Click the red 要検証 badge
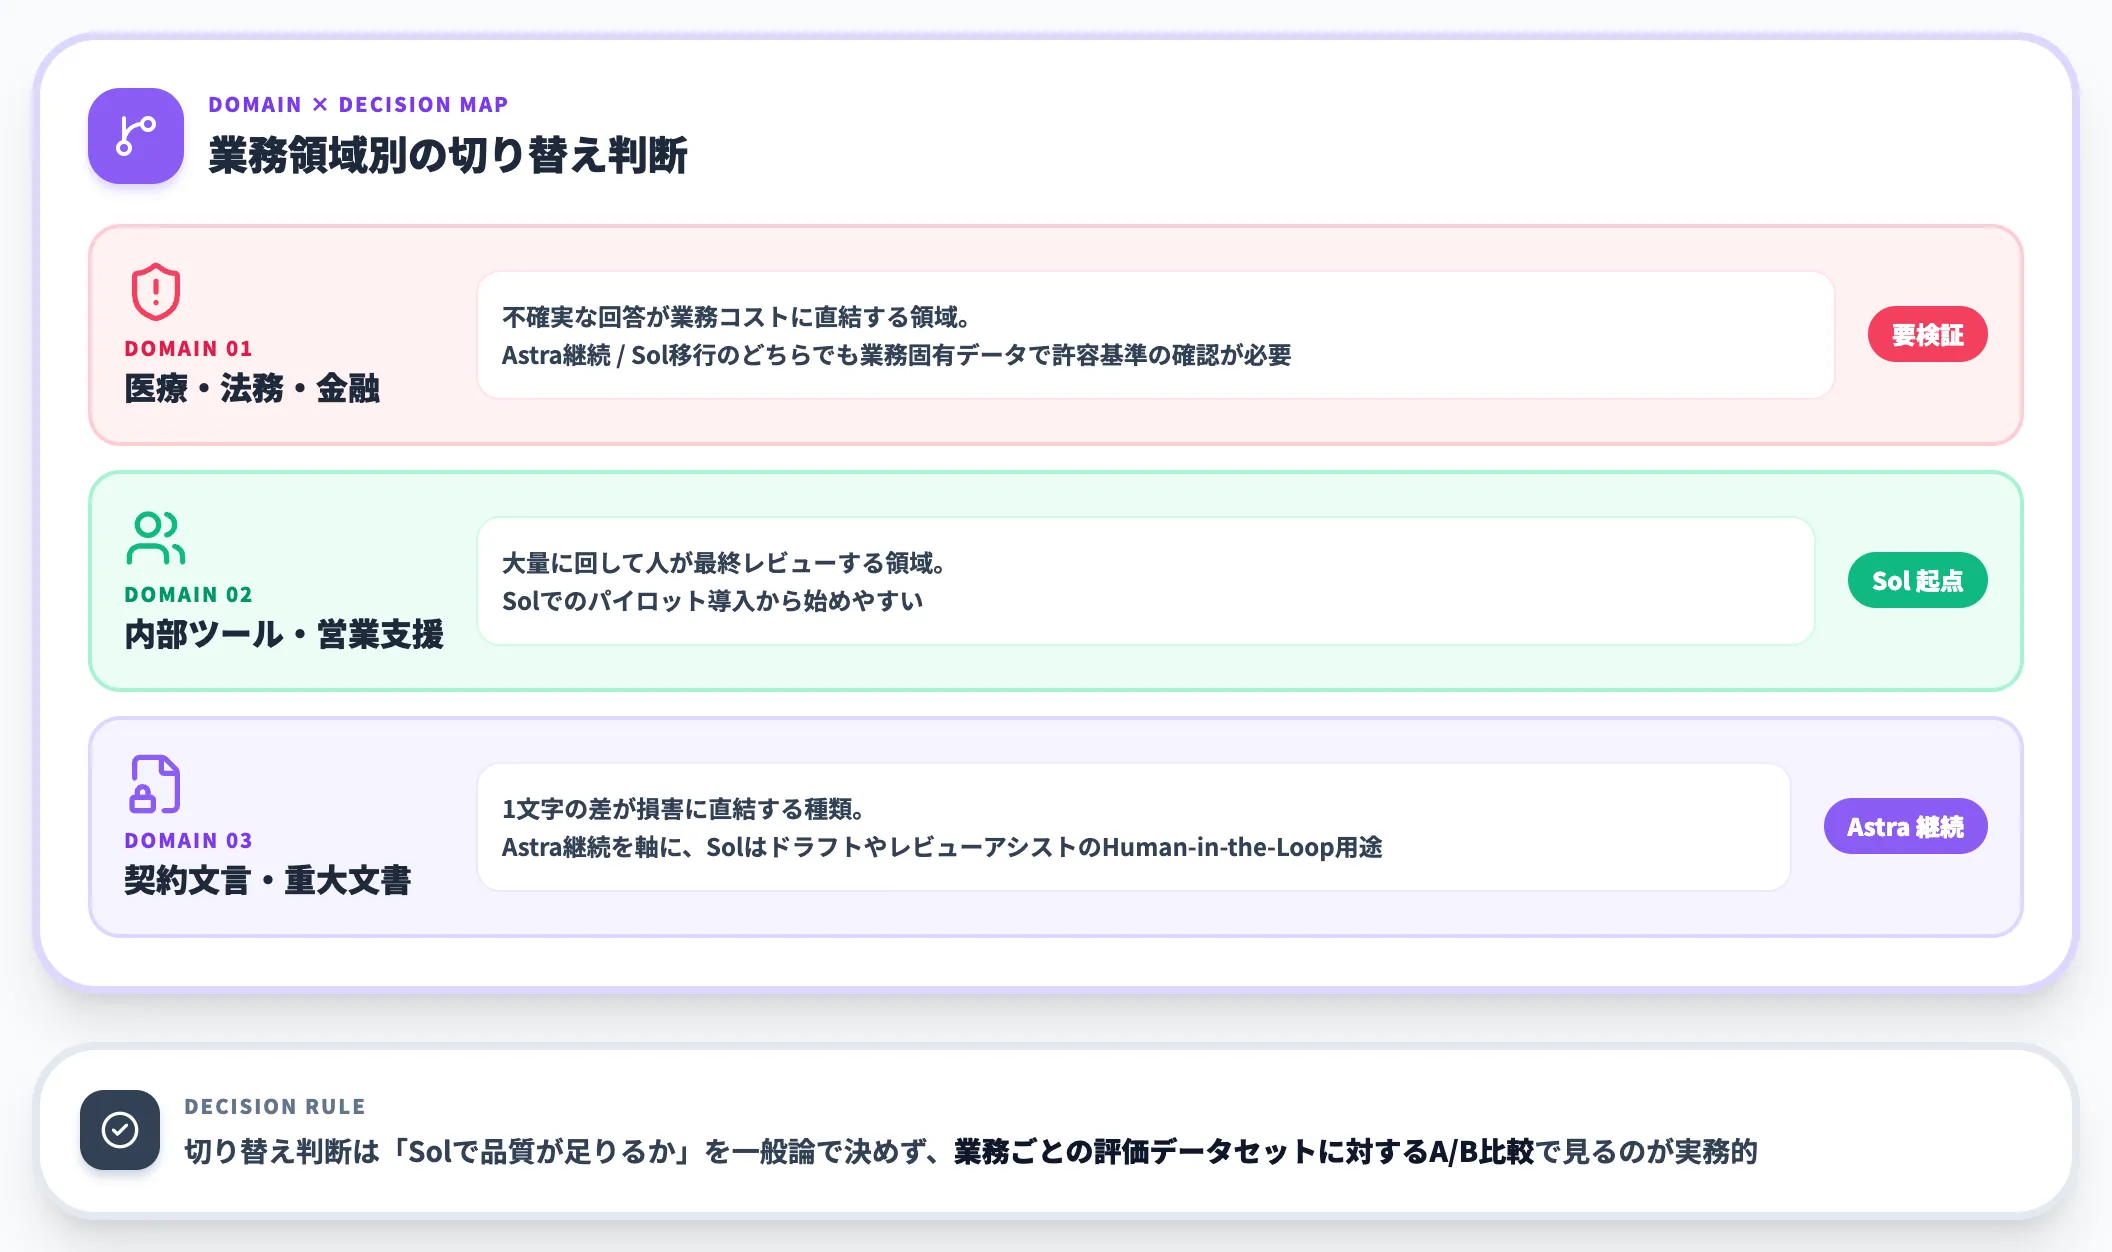Screen dimensions: 2112x1252 (x=1927, y=334)
